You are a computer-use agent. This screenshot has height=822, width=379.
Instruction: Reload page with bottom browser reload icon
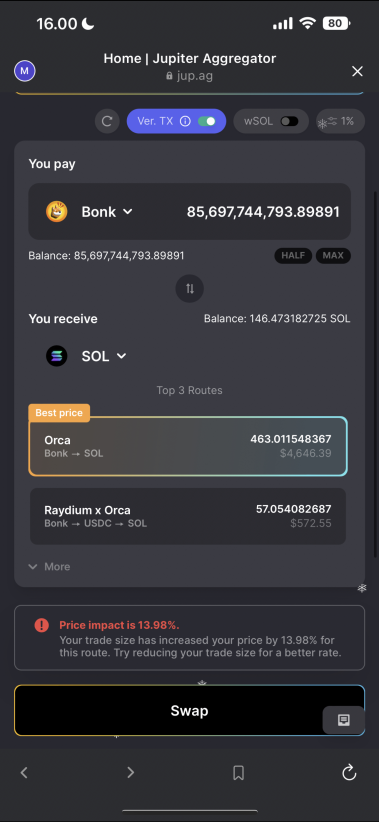[349, 772]
